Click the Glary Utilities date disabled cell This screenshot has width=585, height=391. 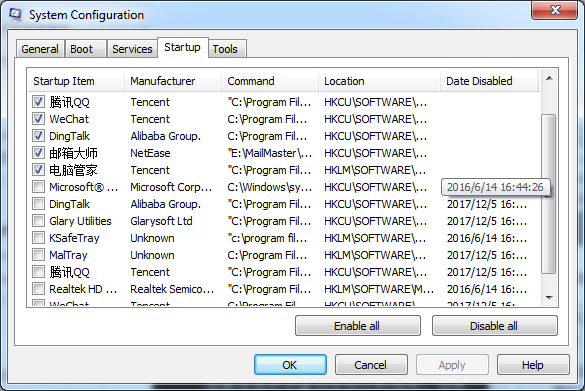(487, 221)
